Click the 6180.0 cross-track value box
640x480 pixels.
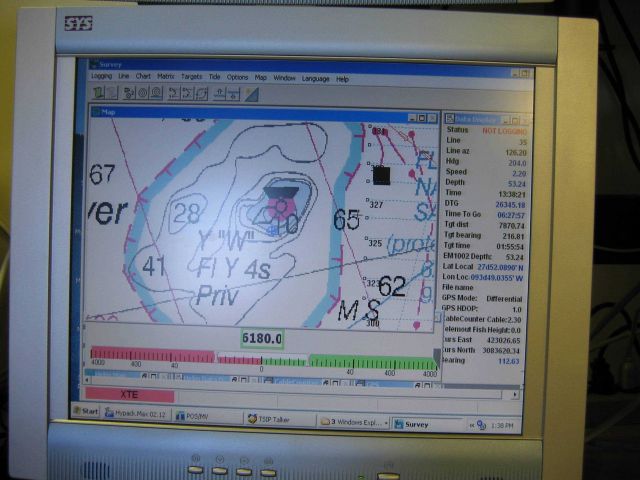coord(262,339)
